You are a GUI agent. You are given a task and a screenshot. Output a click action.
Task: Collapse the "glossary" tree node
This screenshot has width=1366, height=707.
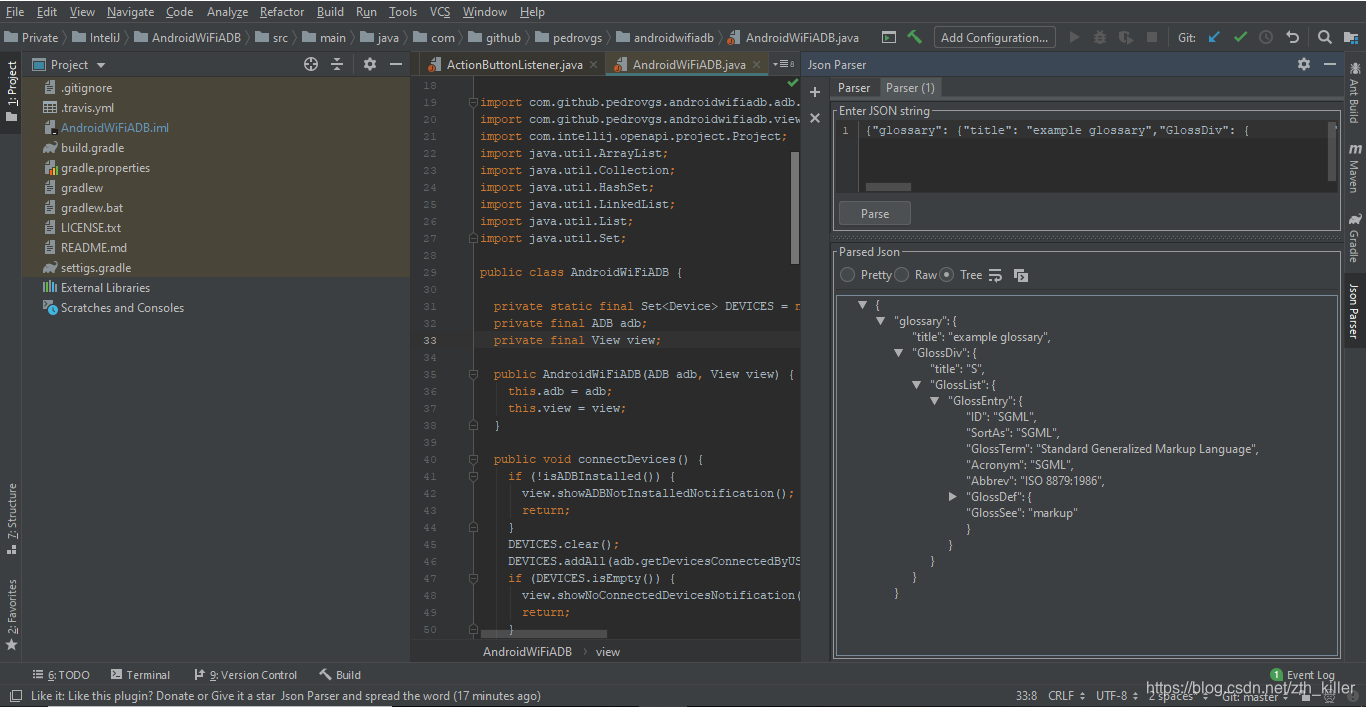coord(881,321)
